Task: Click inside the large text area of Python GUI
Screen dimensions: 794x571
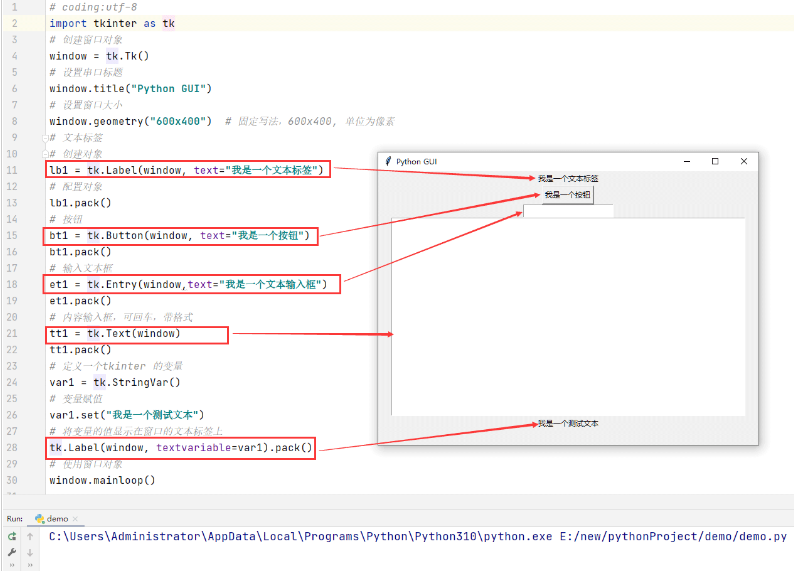Action: (x=568, y=317)
